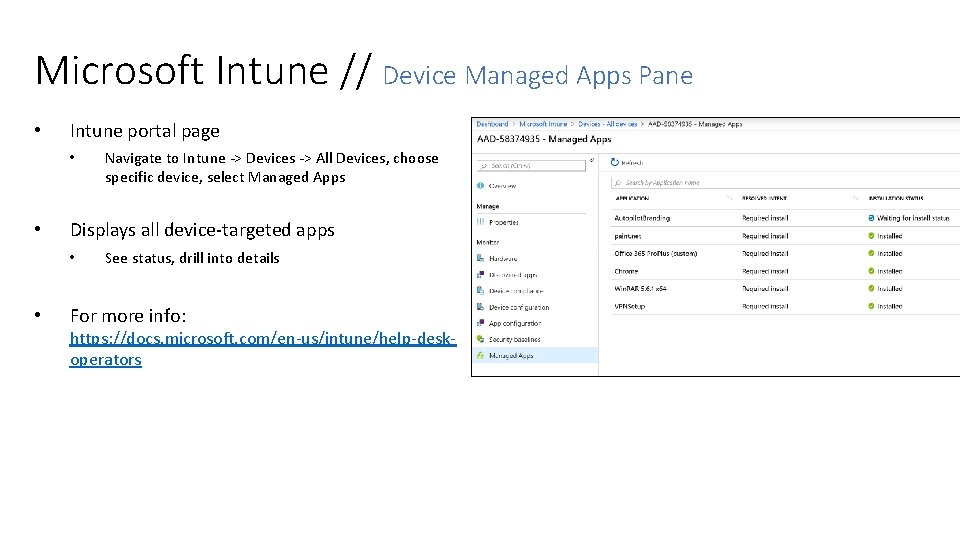Click the Devices - All devices breadcrumb
Screen dimensions: 960x540
click(x=608, y=124)
